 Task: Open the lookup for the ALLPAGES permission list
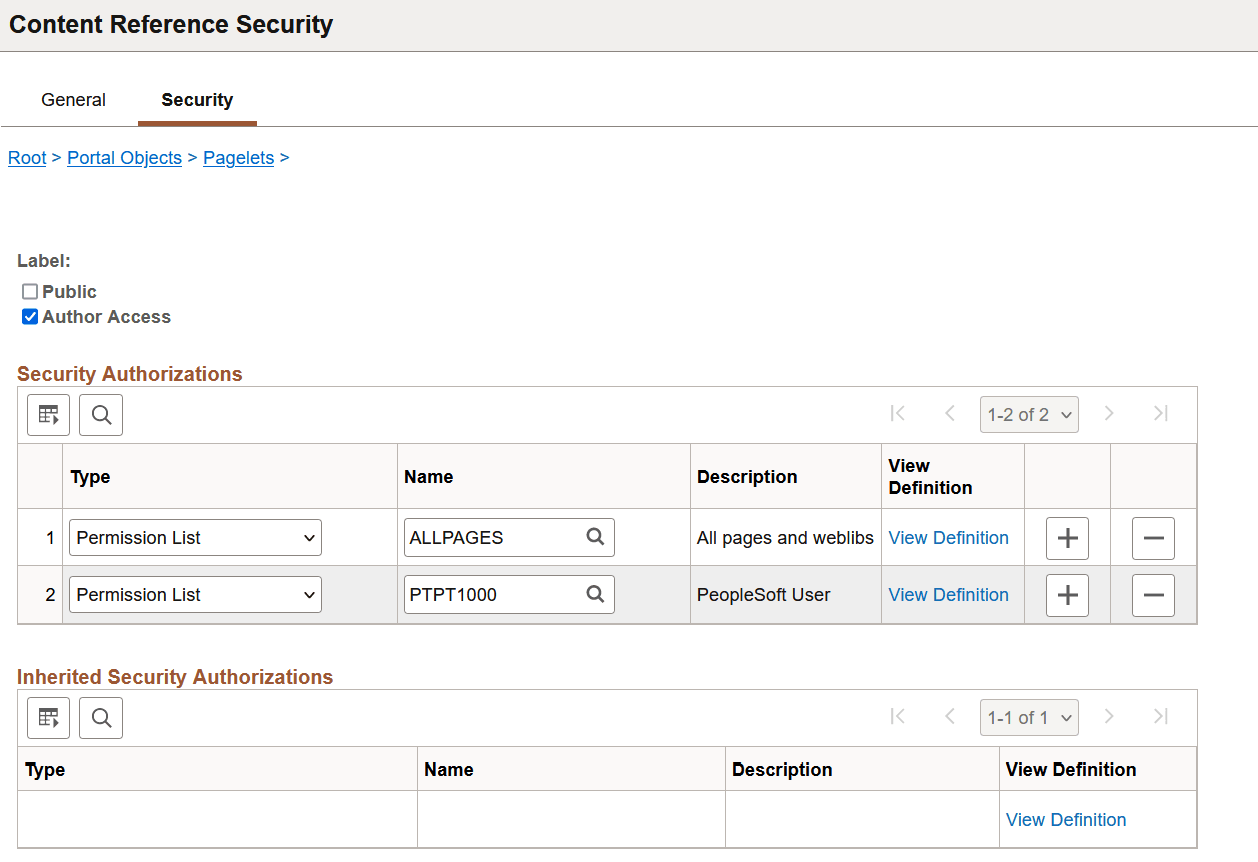(x=595, y=537)
